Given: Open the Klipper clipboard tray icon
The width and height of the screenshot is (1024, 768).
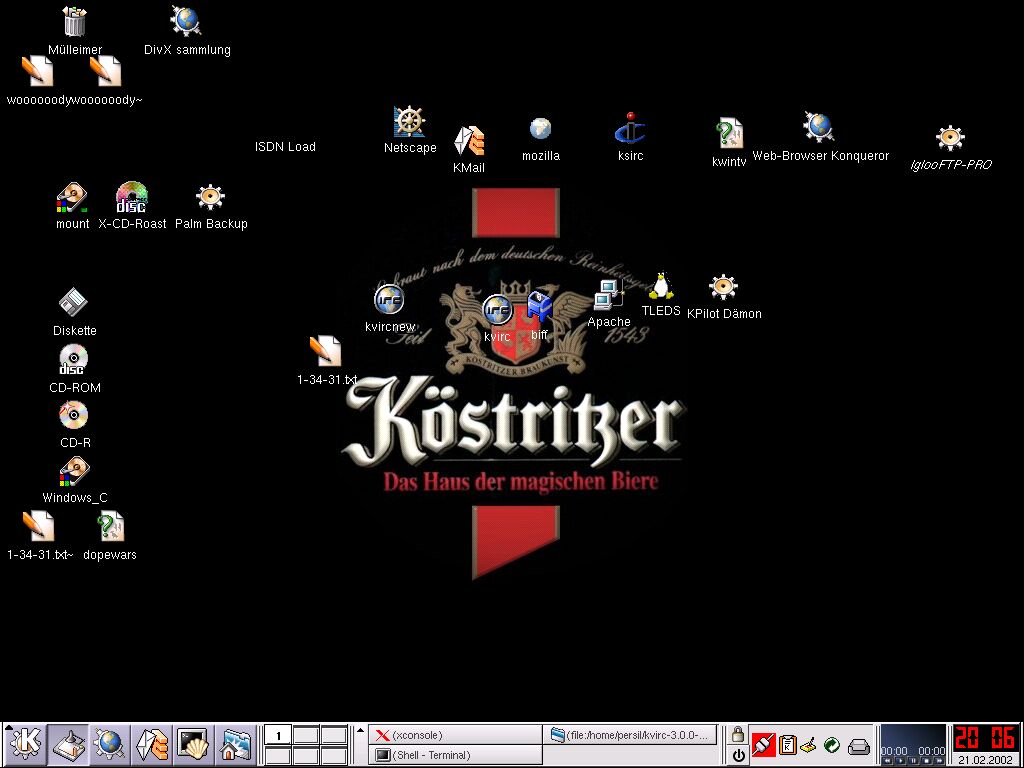Looking at the screenshot, I should [x=788, y=745].
